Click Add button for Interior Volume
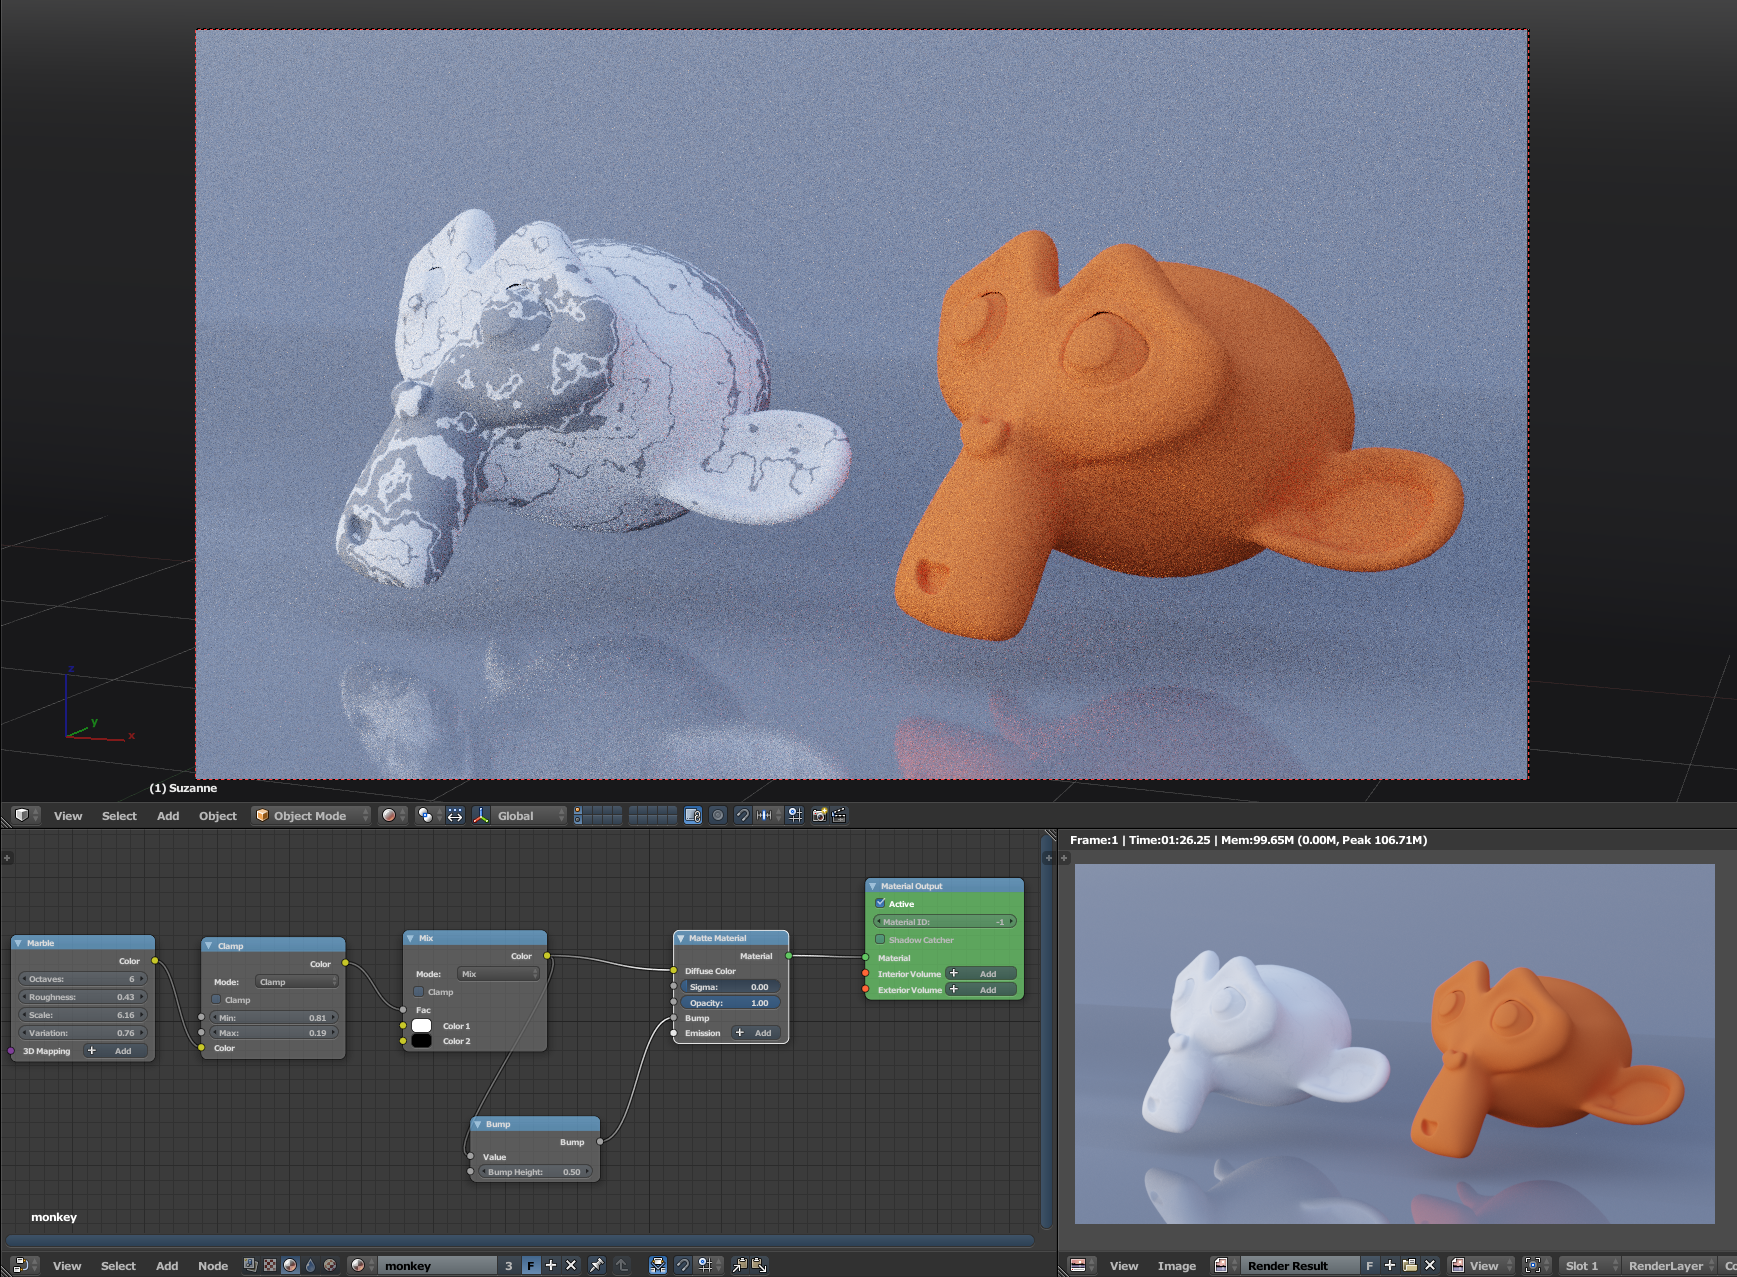Screen dimensions: 1737x1277 pos(981,974)
